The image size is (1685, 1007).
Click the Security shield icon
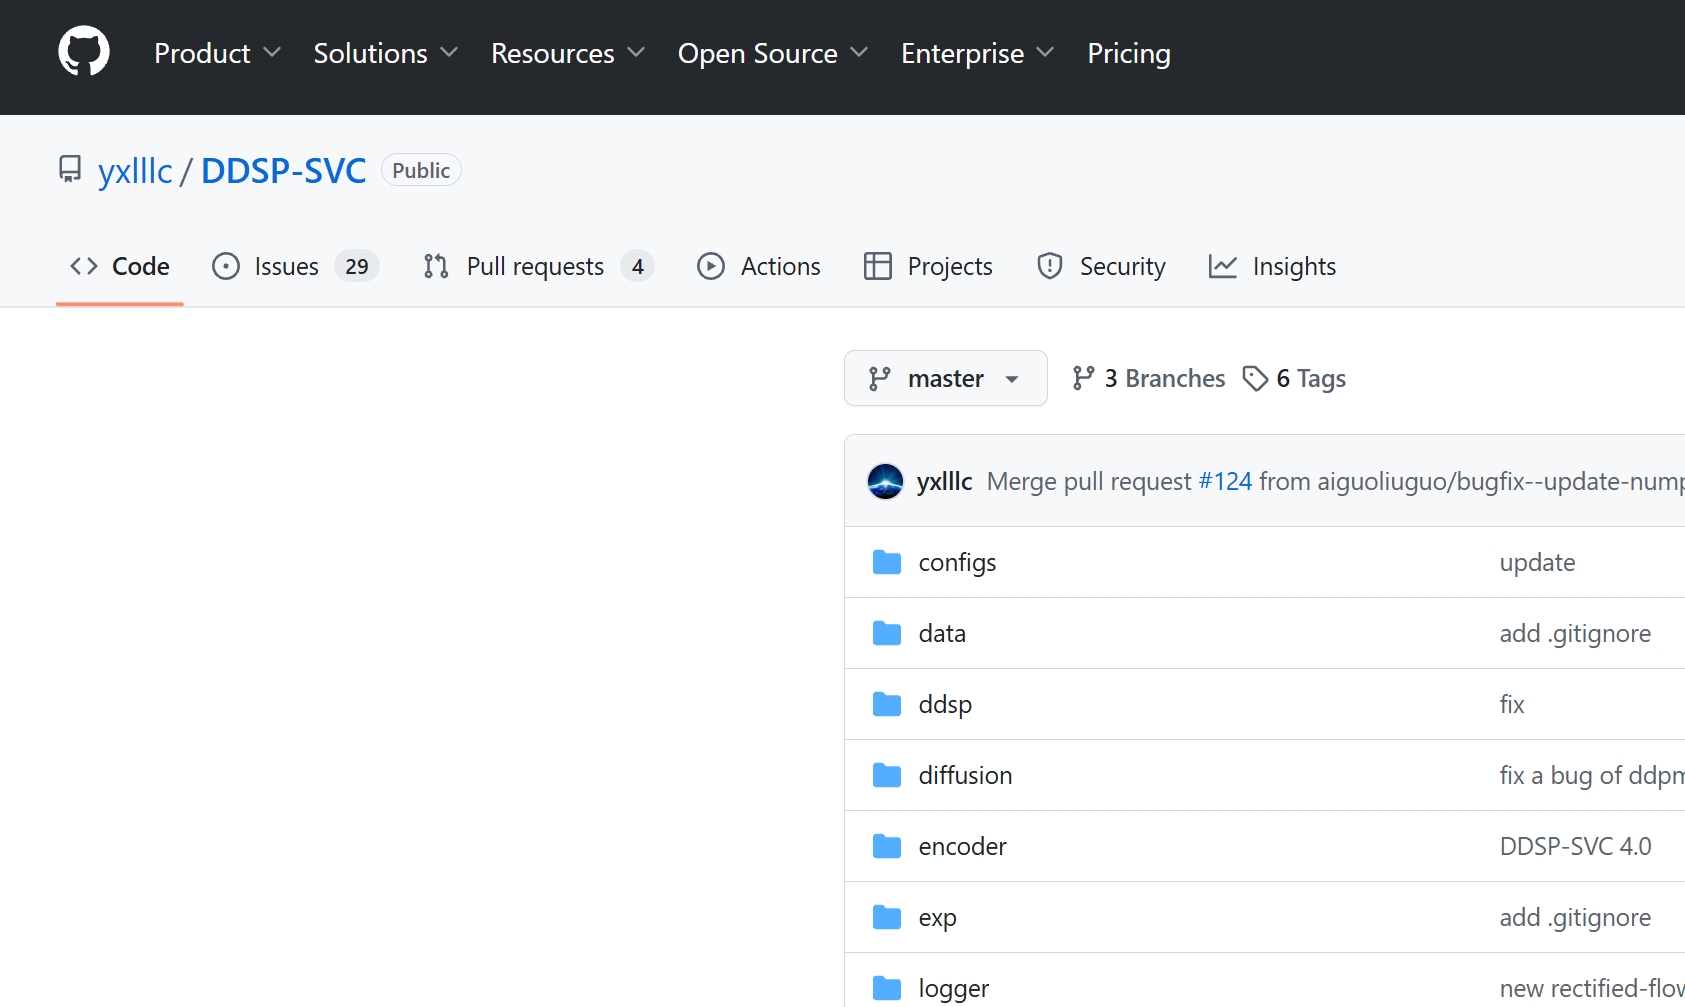coord(1049,266)
